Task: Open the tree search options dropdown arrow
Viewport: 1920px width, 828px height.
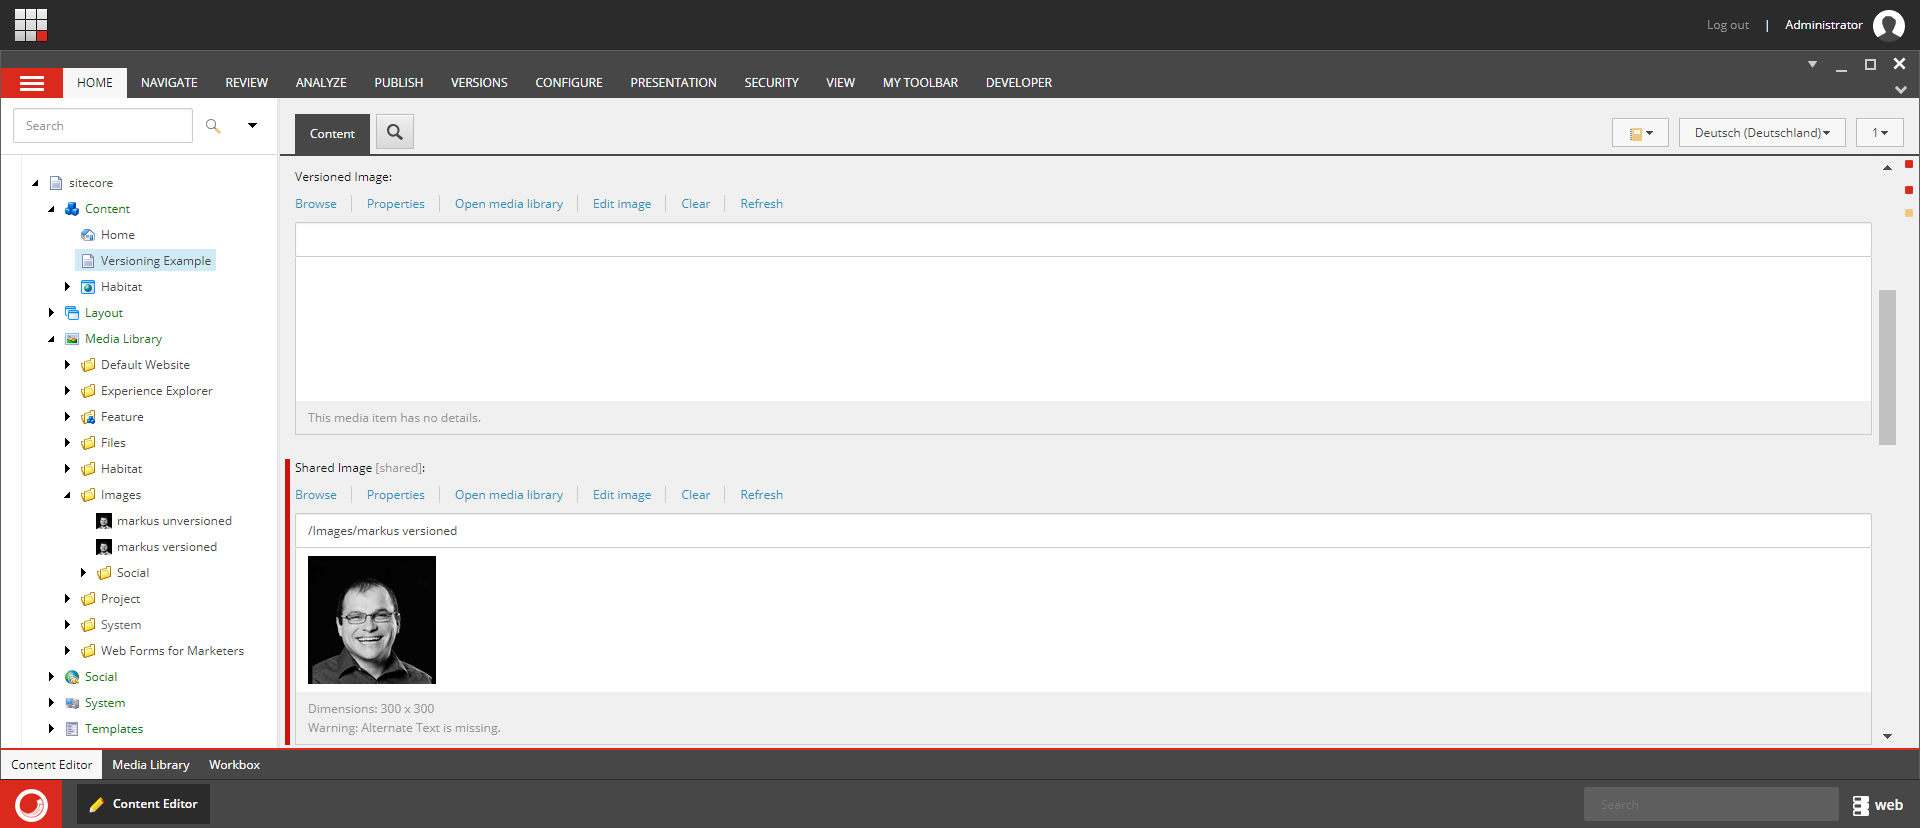Action: tap(252, 126)
